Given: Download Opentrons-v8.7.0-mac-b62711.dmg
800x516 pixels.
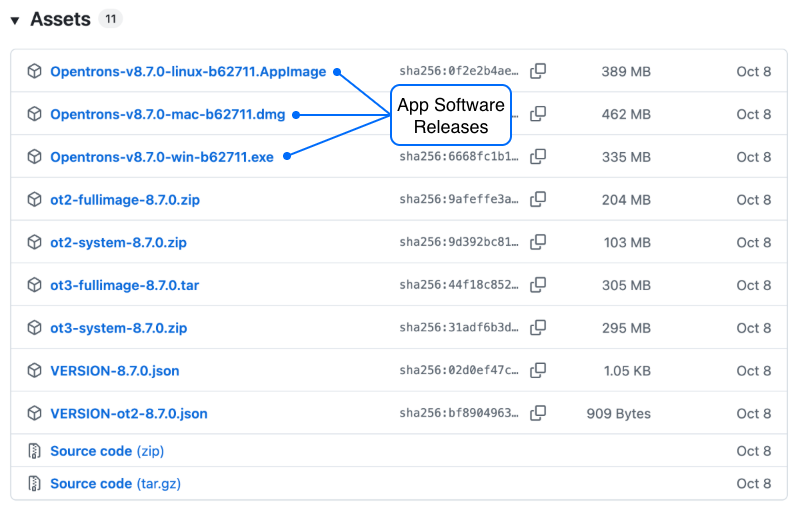Looking at the screenshot, I should click(167, 114).
